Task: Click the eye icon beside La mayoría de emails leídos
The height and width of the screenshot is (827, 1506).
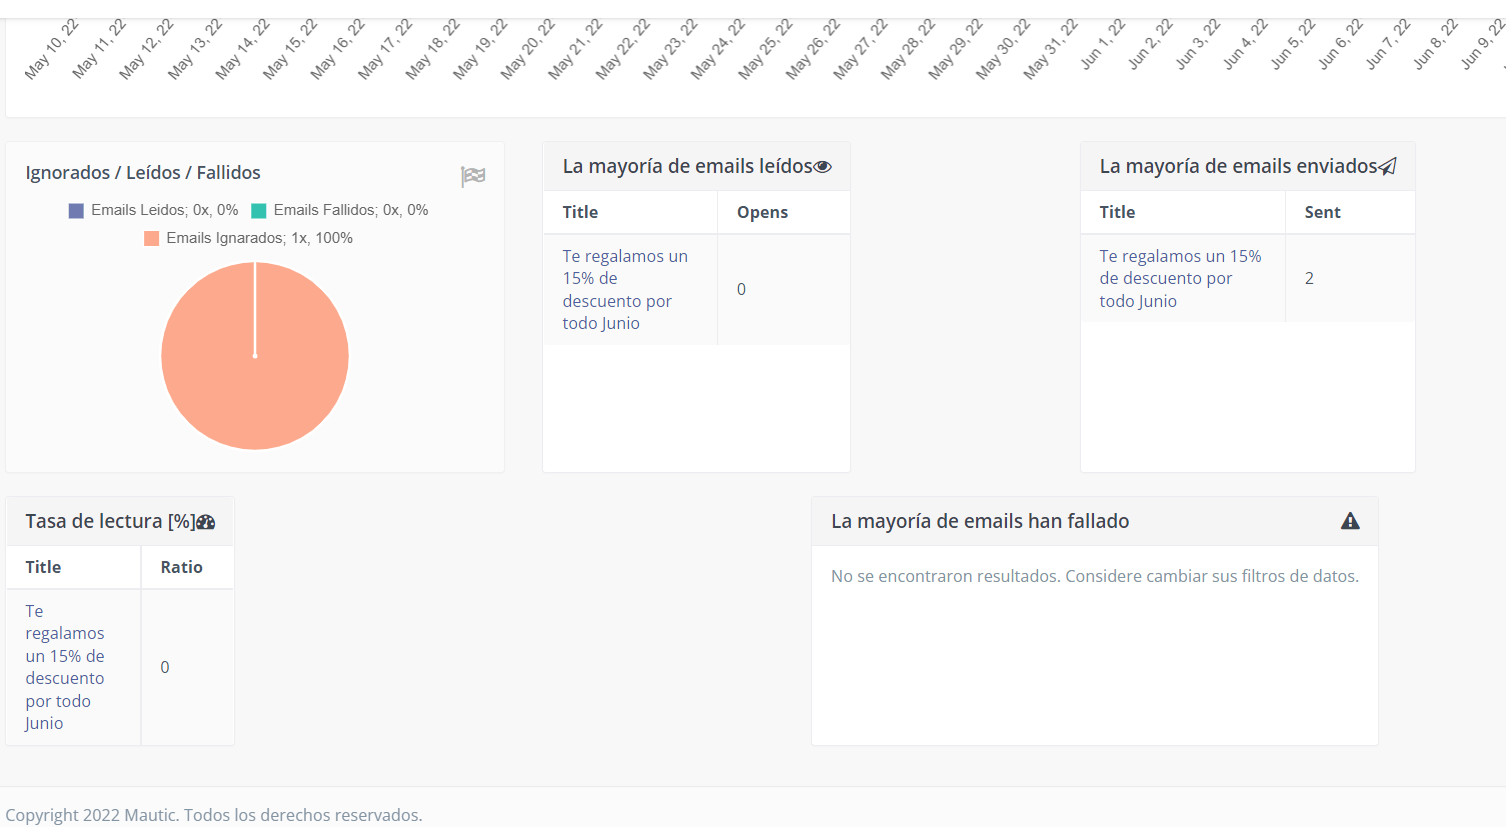Action: [822, 167]
